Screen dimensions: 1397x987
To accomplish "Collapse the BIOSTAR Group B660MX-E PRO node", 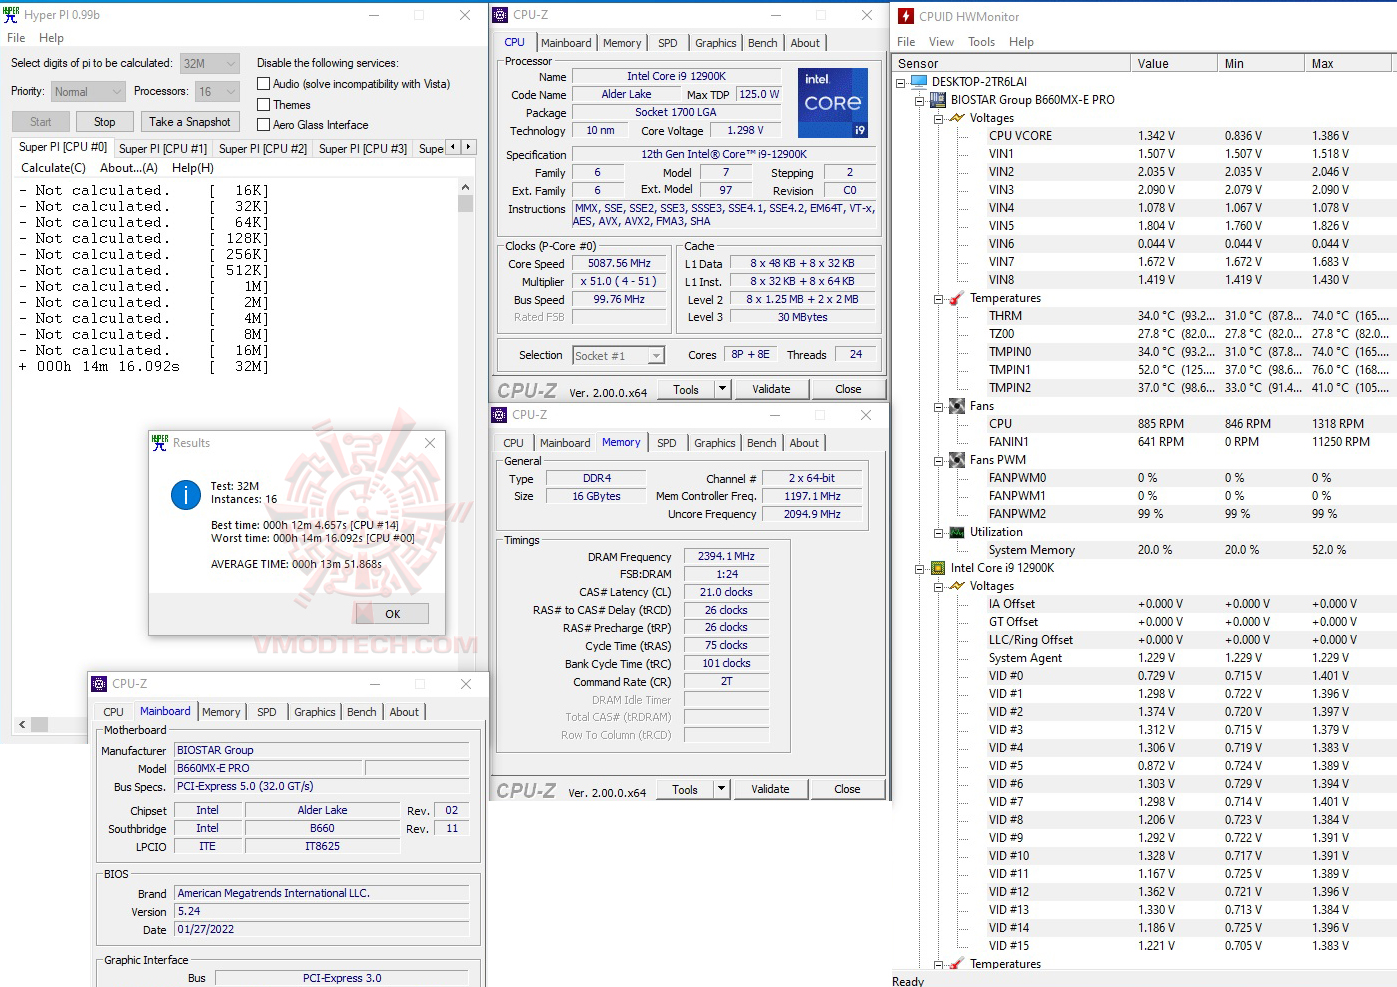I will coord(920,100).
